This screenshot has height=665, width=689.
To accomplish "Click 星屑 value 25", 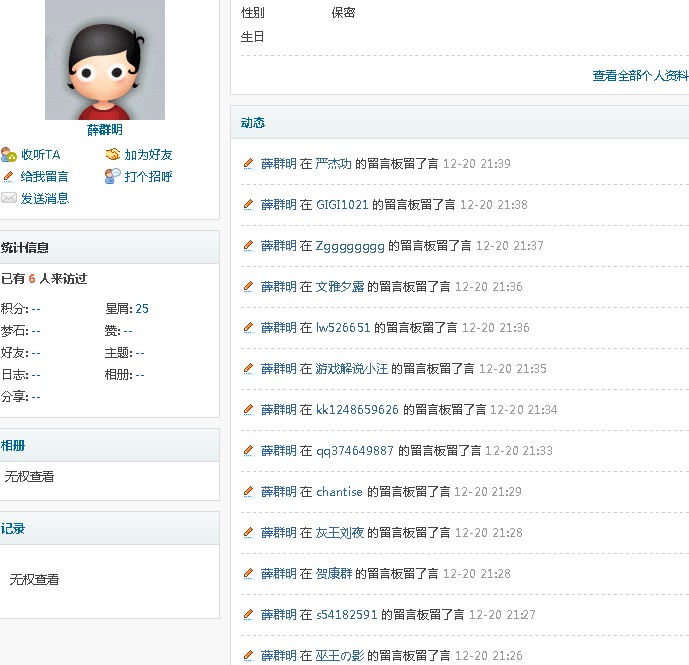I will coord(142,309).
